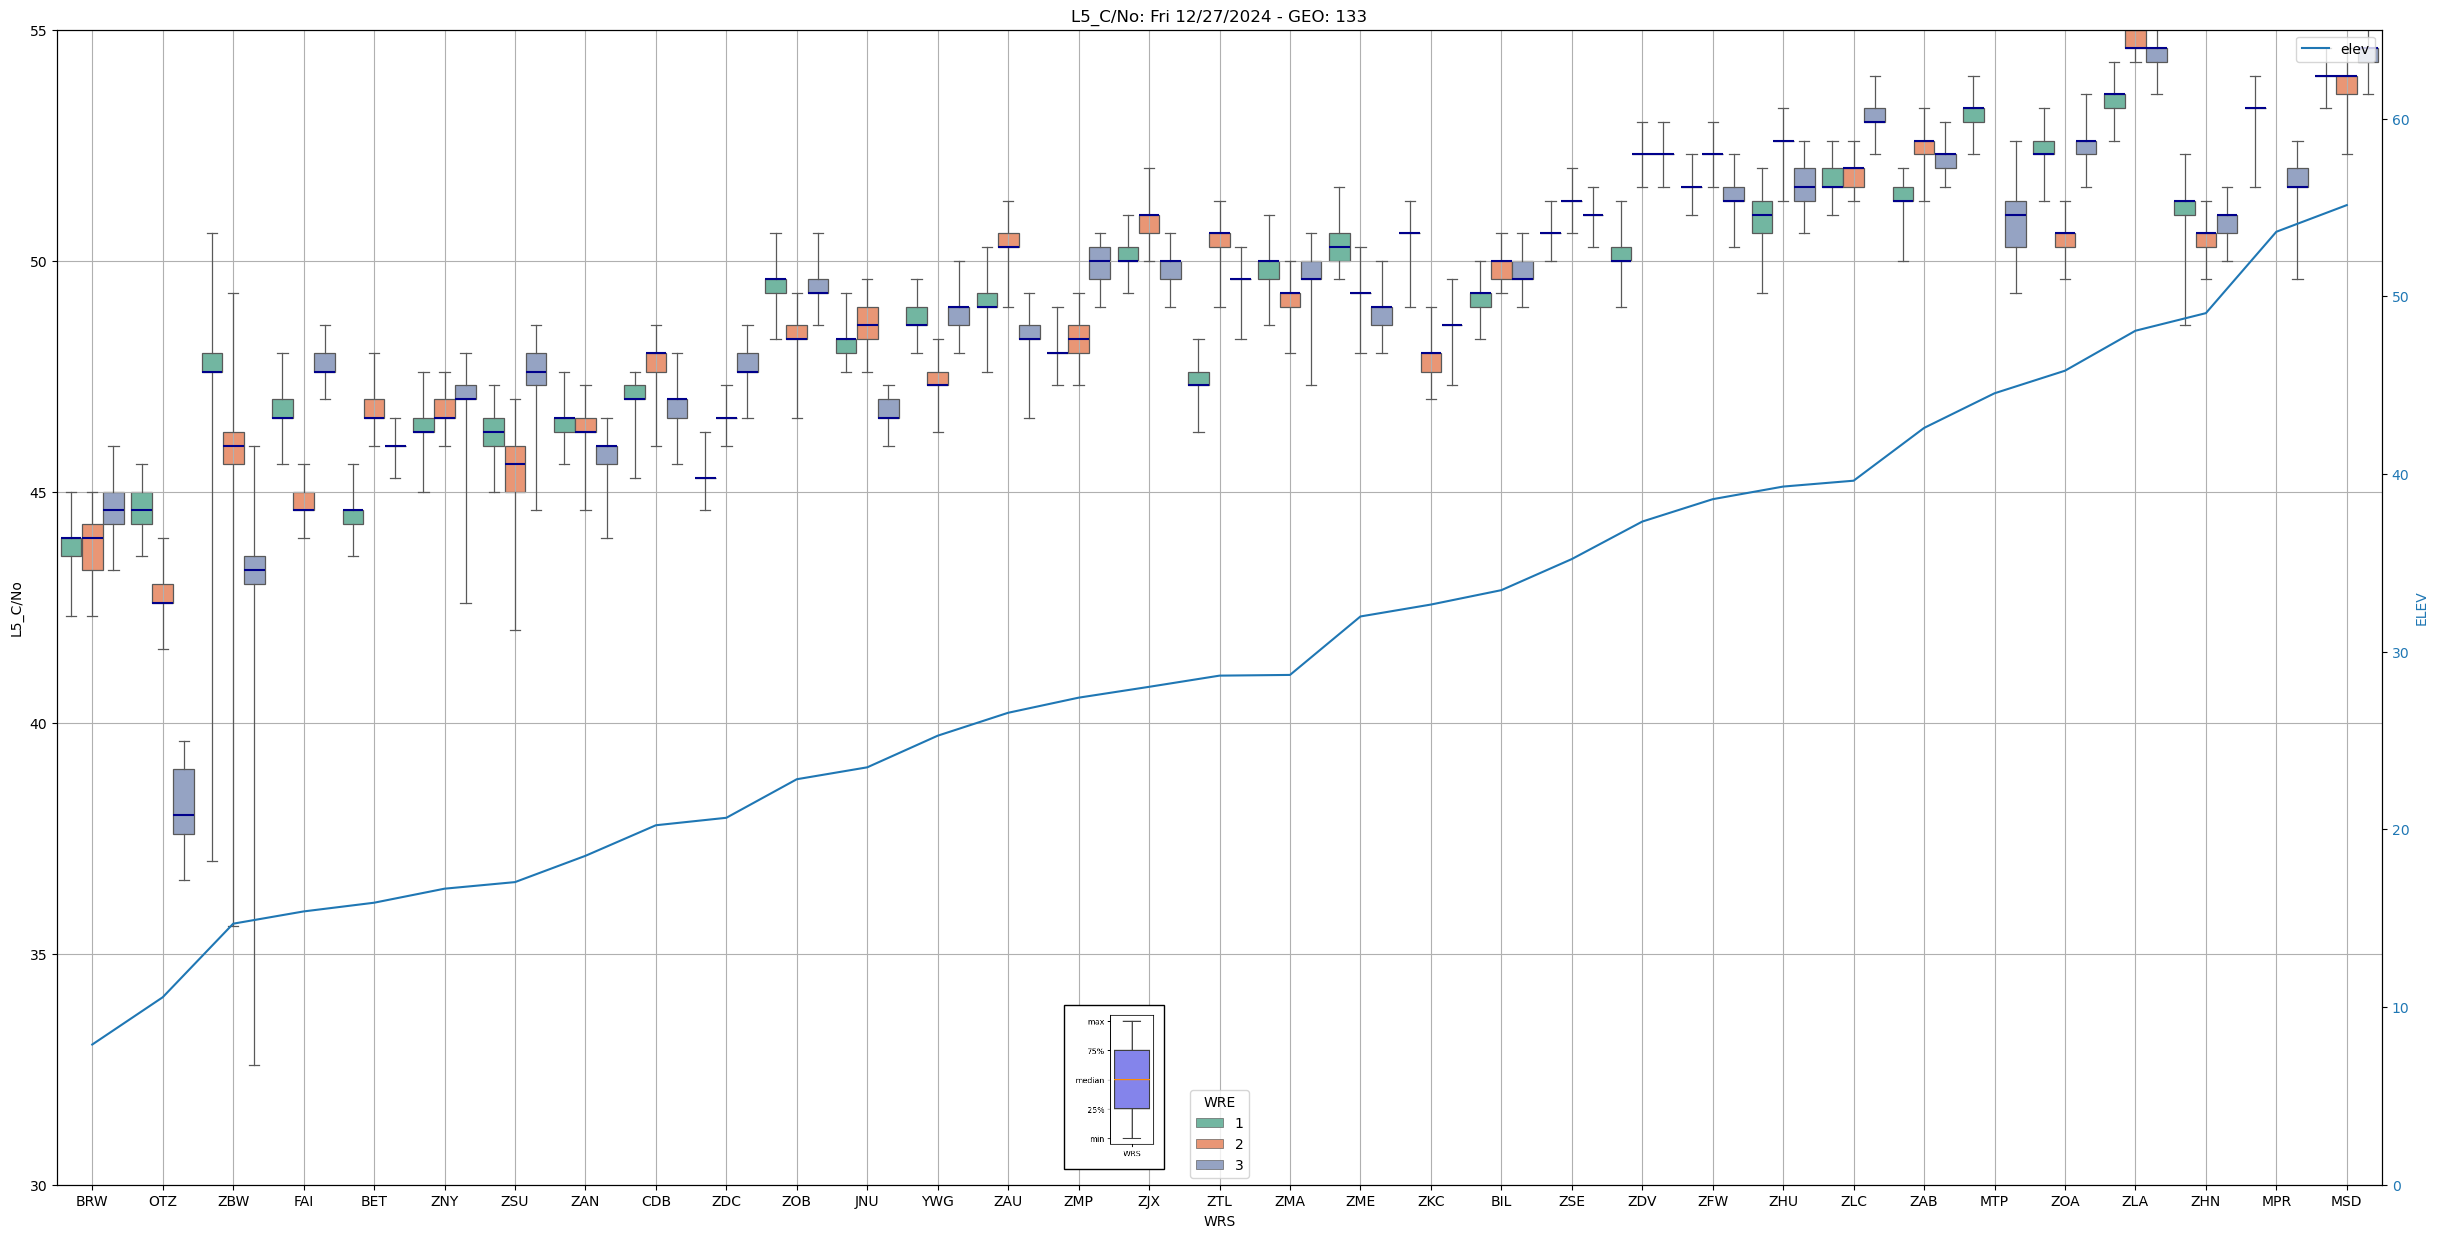Click the 55 tick on left axis
The image size is (2439, 1238).
(x=39, y=31)
